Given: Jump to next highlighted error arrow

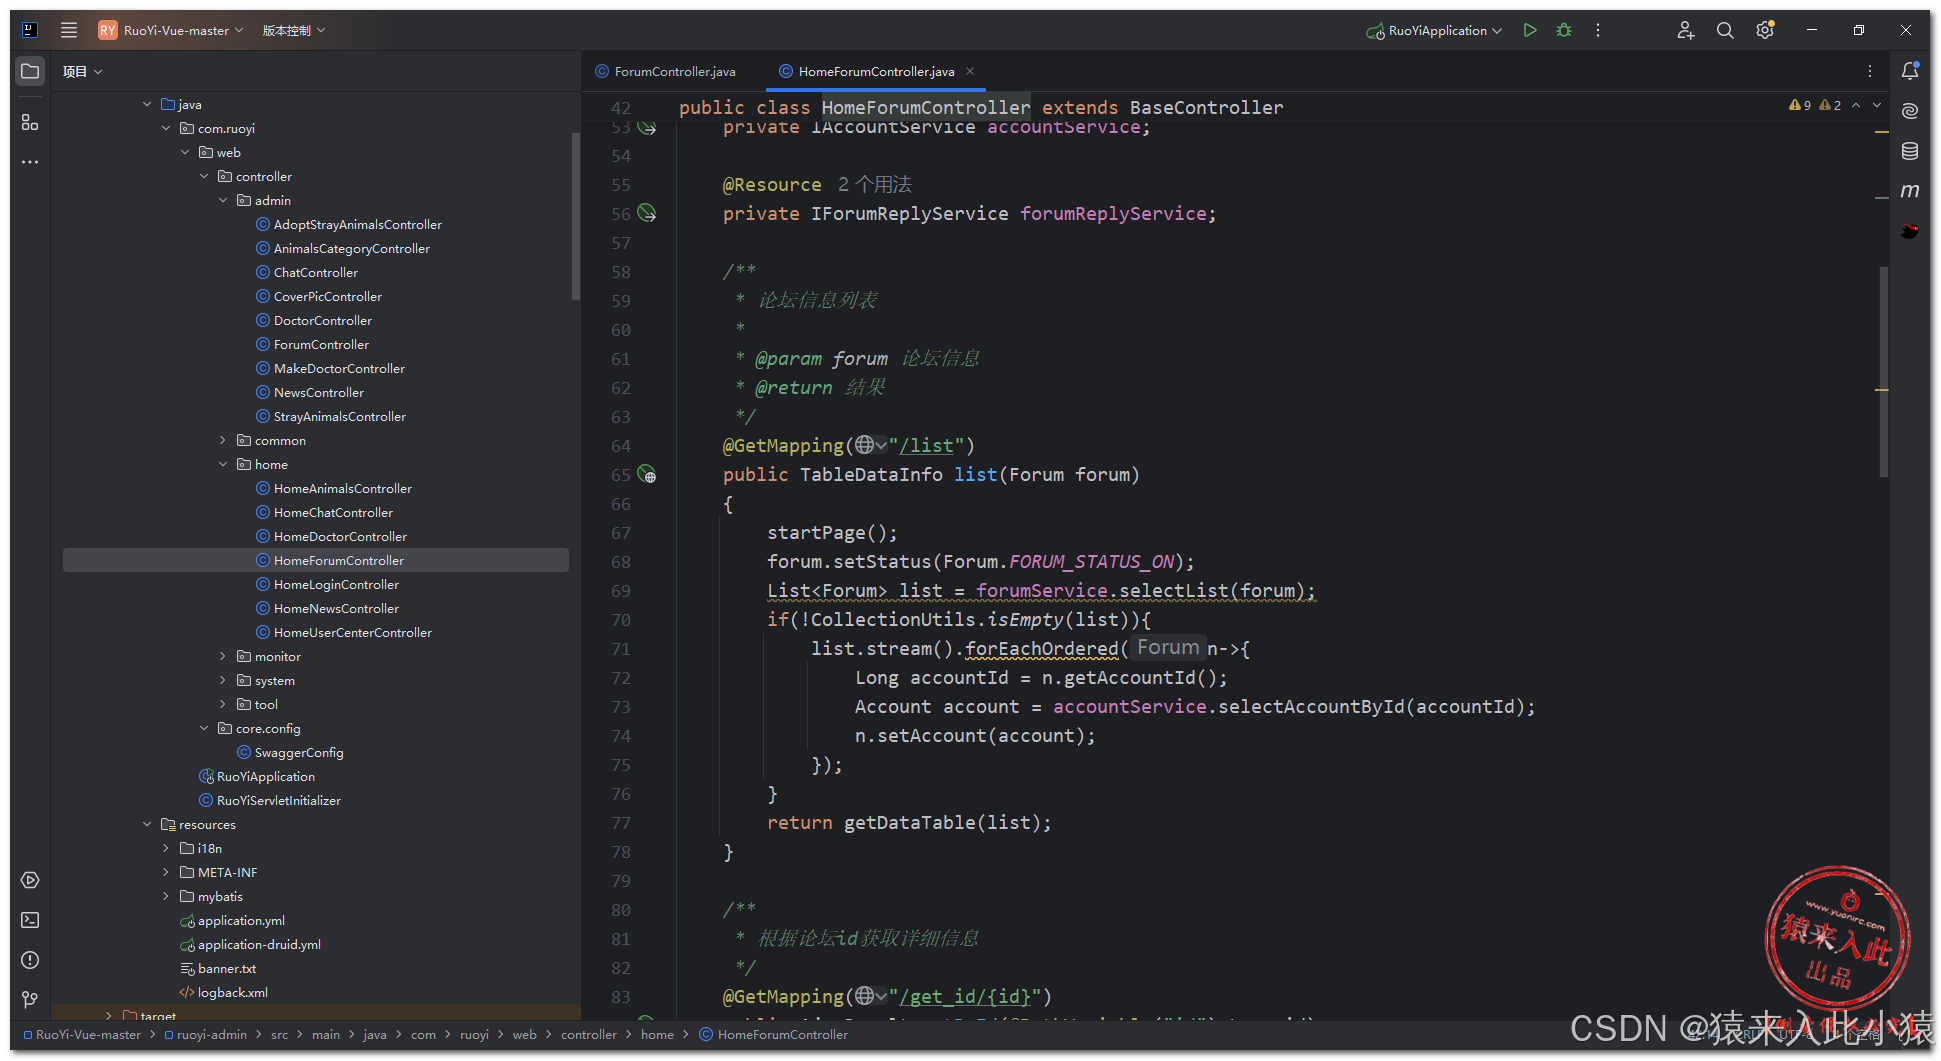Looking at the screenshot, I should [1877, 105].
